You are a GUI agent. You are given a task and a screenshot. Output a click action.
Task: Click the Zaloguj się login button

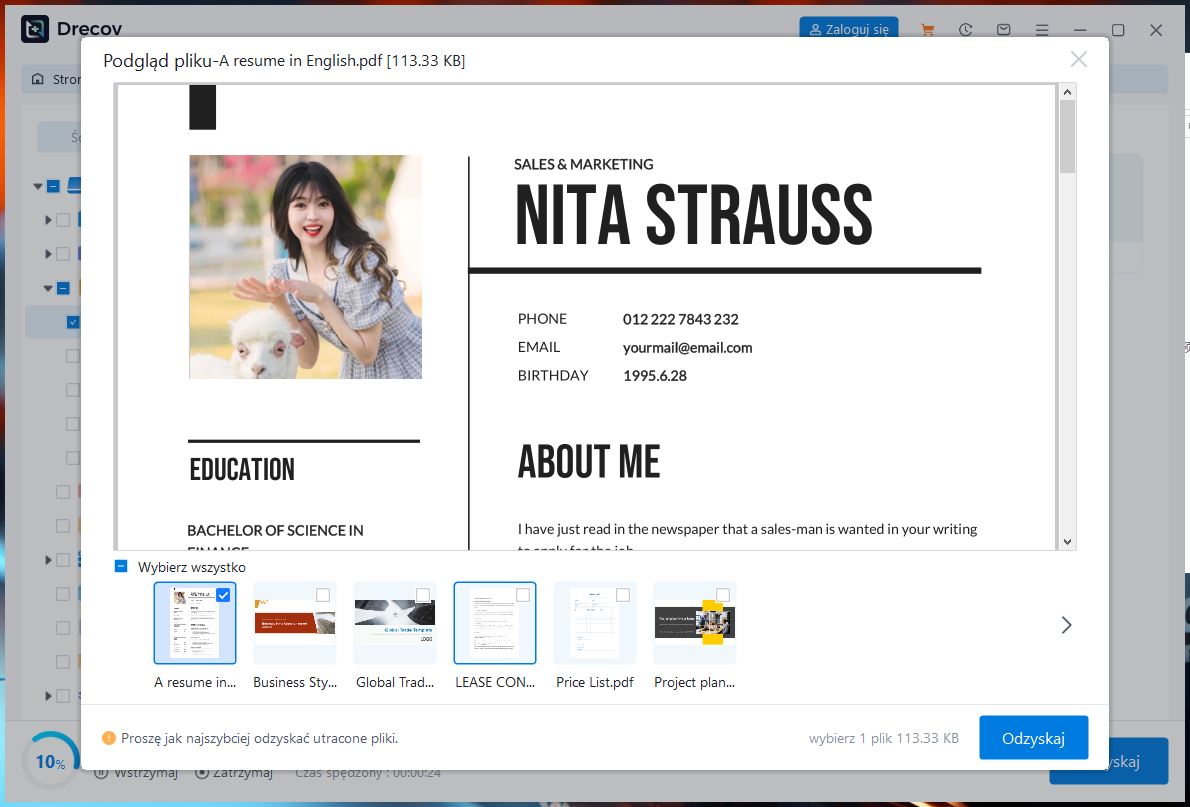point(848,30)
